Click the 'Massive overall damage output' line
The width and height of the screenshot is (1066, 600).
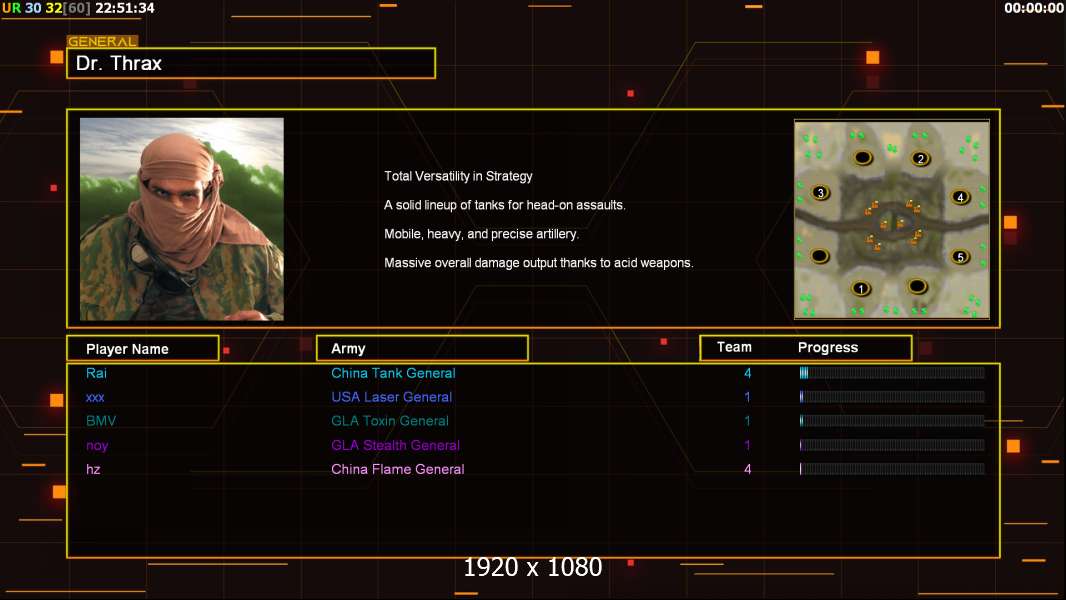coord(538,263)
